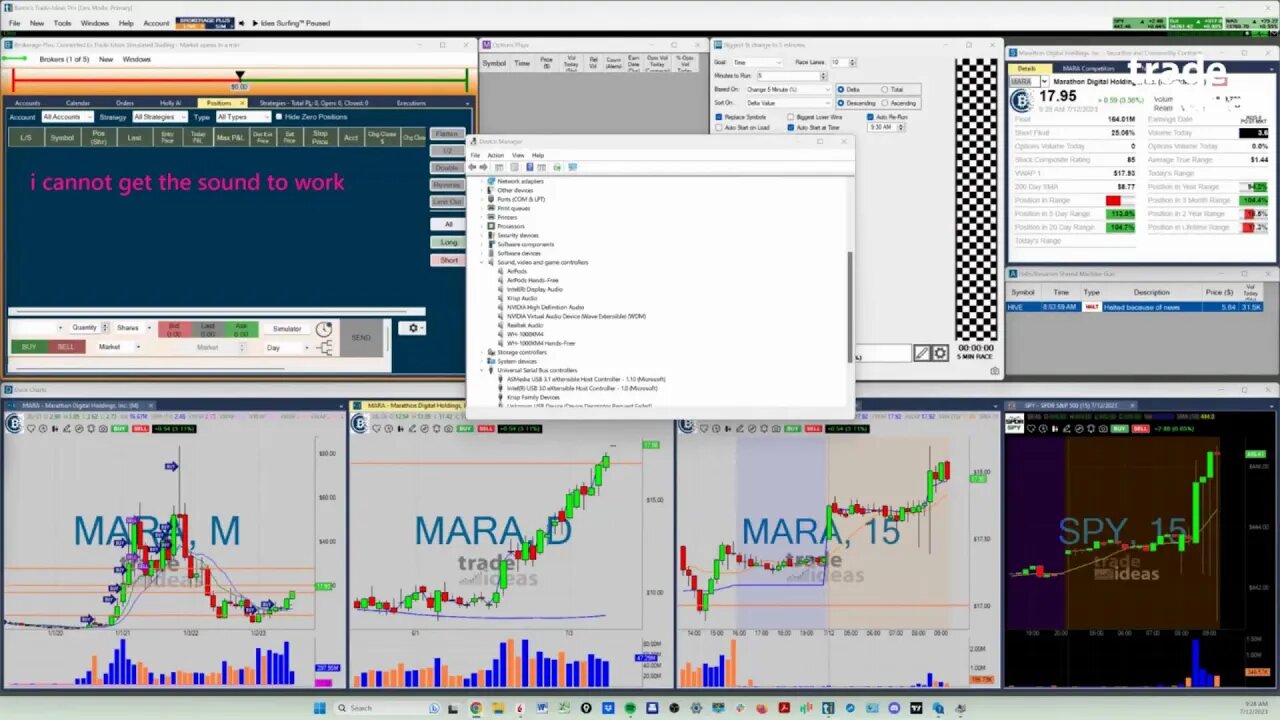Screen dimensions: 1280x720
Task: Open the View menu in Device Manager
Action: point(518,155)
